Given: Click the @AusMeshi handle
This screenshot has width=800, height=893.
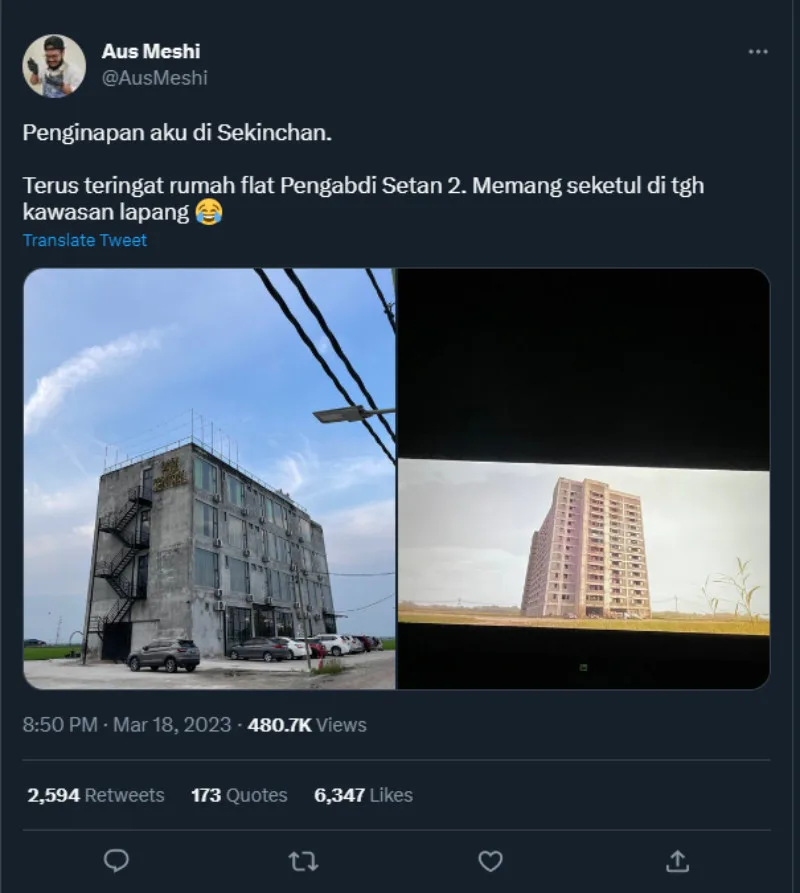Looking at the screenshot, I should point(155,77).
